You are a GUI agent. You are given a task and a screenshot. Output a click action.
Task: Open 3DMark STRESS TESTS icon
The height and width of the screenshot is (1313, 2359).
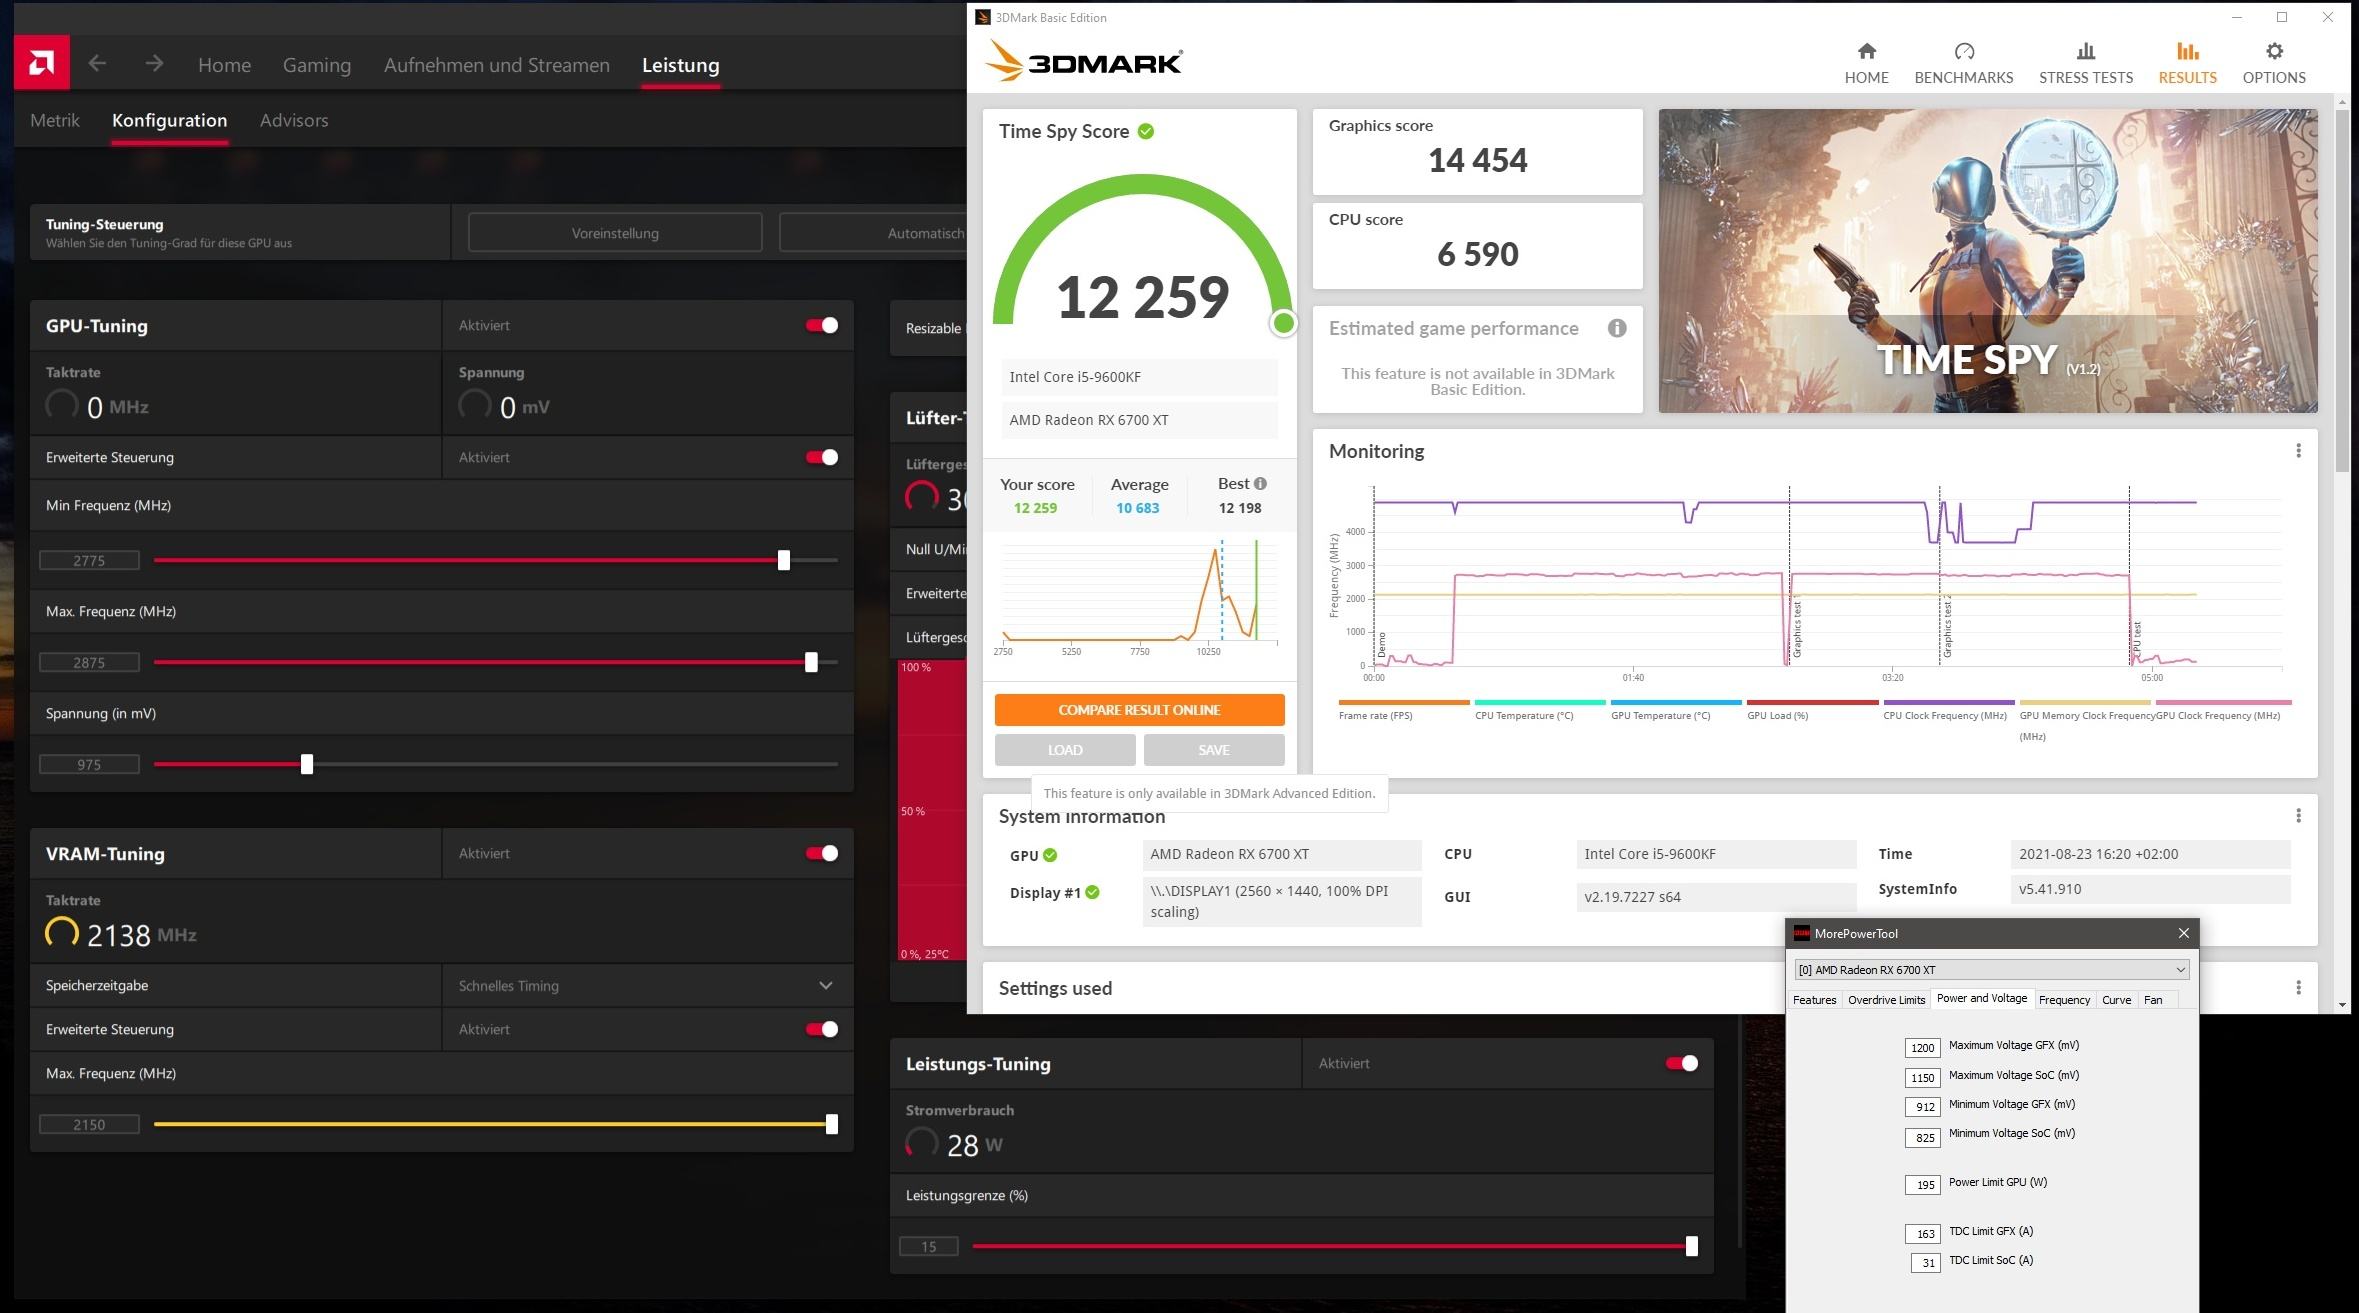[x=2085, y=51]
